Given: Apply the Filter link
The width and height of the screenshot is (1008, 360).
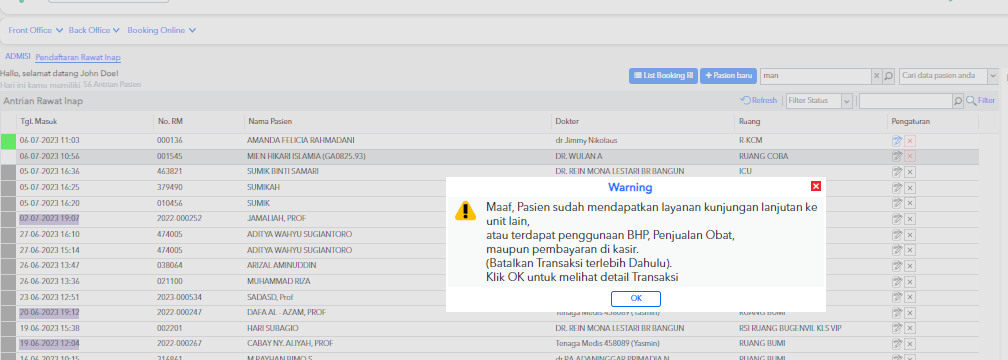Looking at the screenshot, I should (981, 100).
